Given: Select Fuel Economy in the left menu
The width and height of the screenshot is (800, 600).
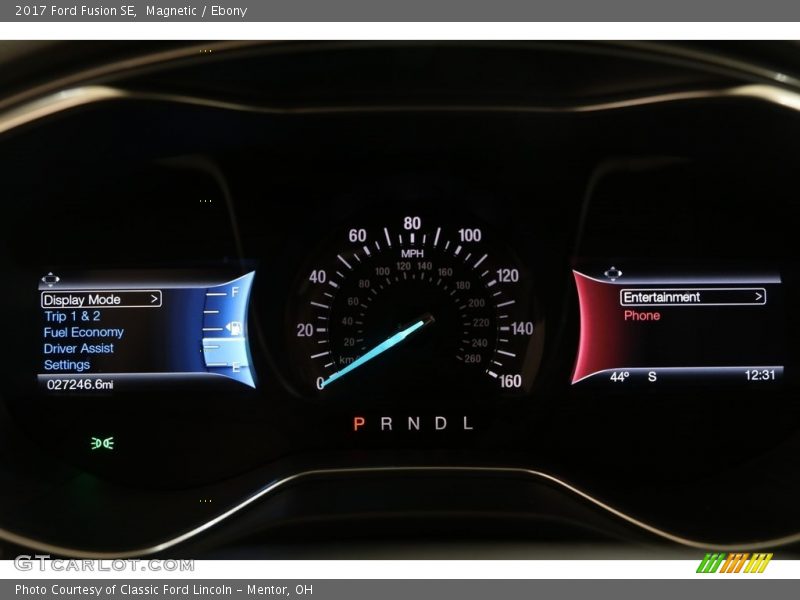Looking at the screenshot, I should tap(84, 333).
